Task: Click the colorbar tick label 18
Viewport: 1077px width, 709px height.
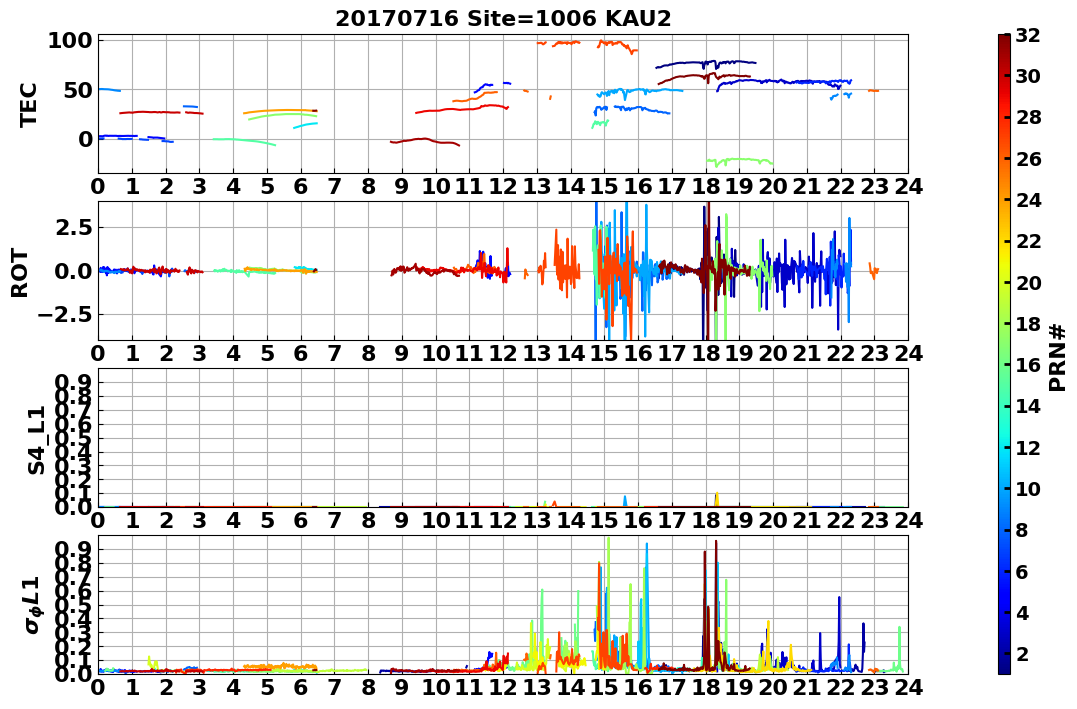Action: click(1028, 324)
